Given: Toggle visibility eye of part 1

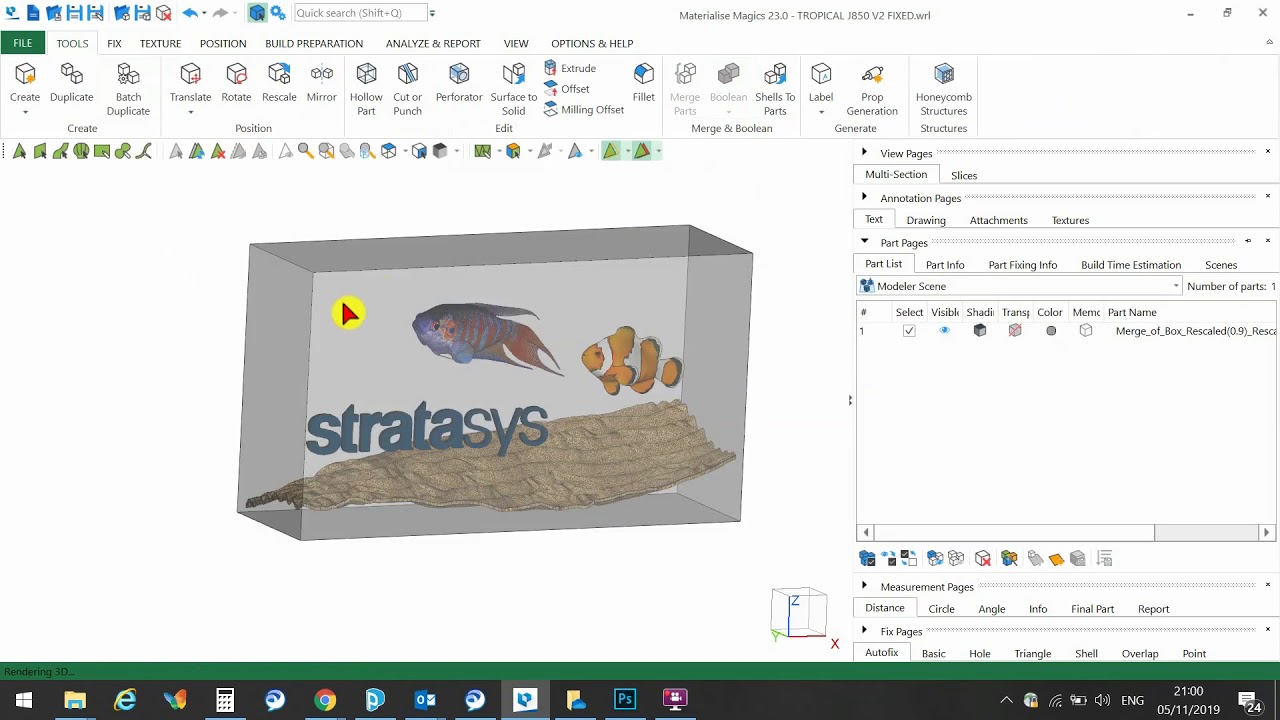Looking at the screenshot, I should pyautogui.click(x=944, y=331).
